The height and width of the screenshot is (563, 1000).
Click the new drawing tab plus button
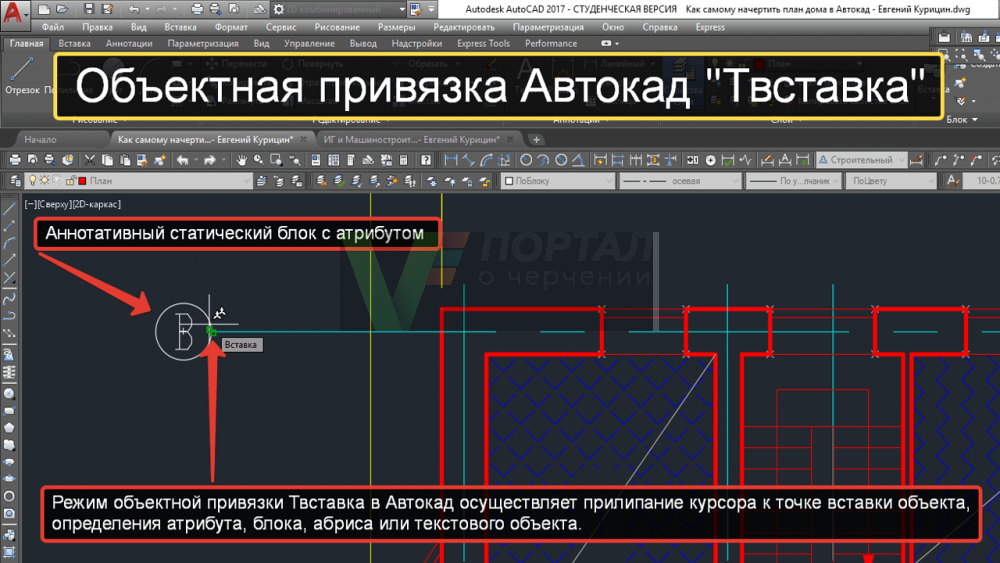[537, 140]
